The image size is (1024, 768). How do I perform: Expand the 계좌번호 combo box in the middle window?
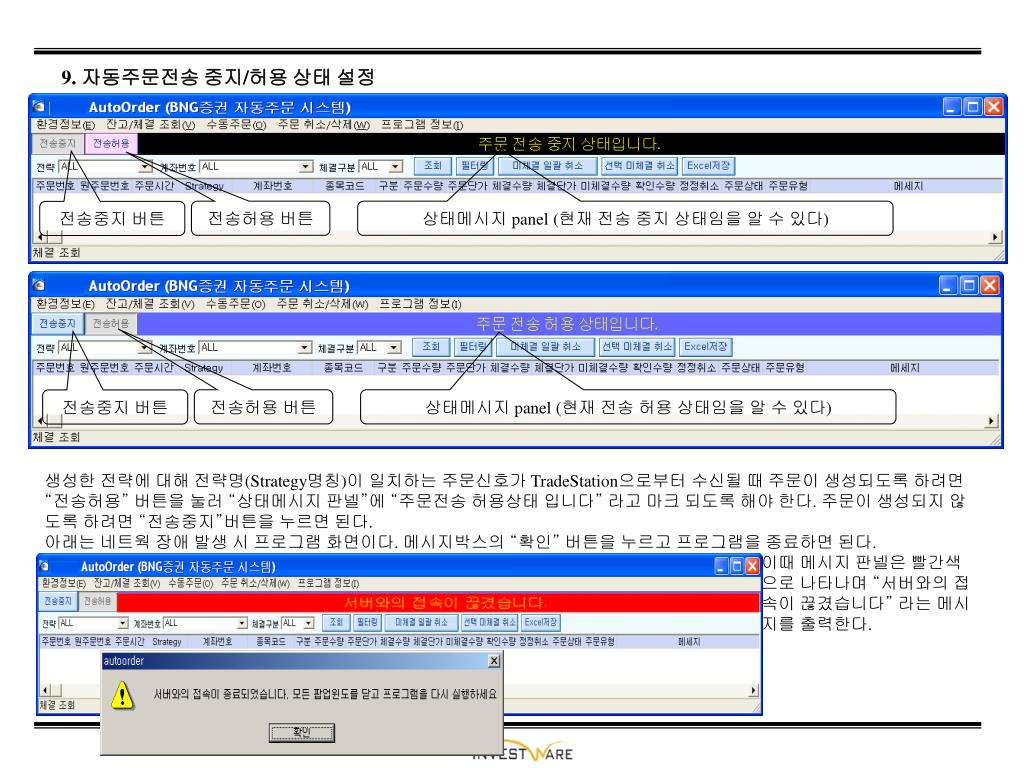pos(304,347)
